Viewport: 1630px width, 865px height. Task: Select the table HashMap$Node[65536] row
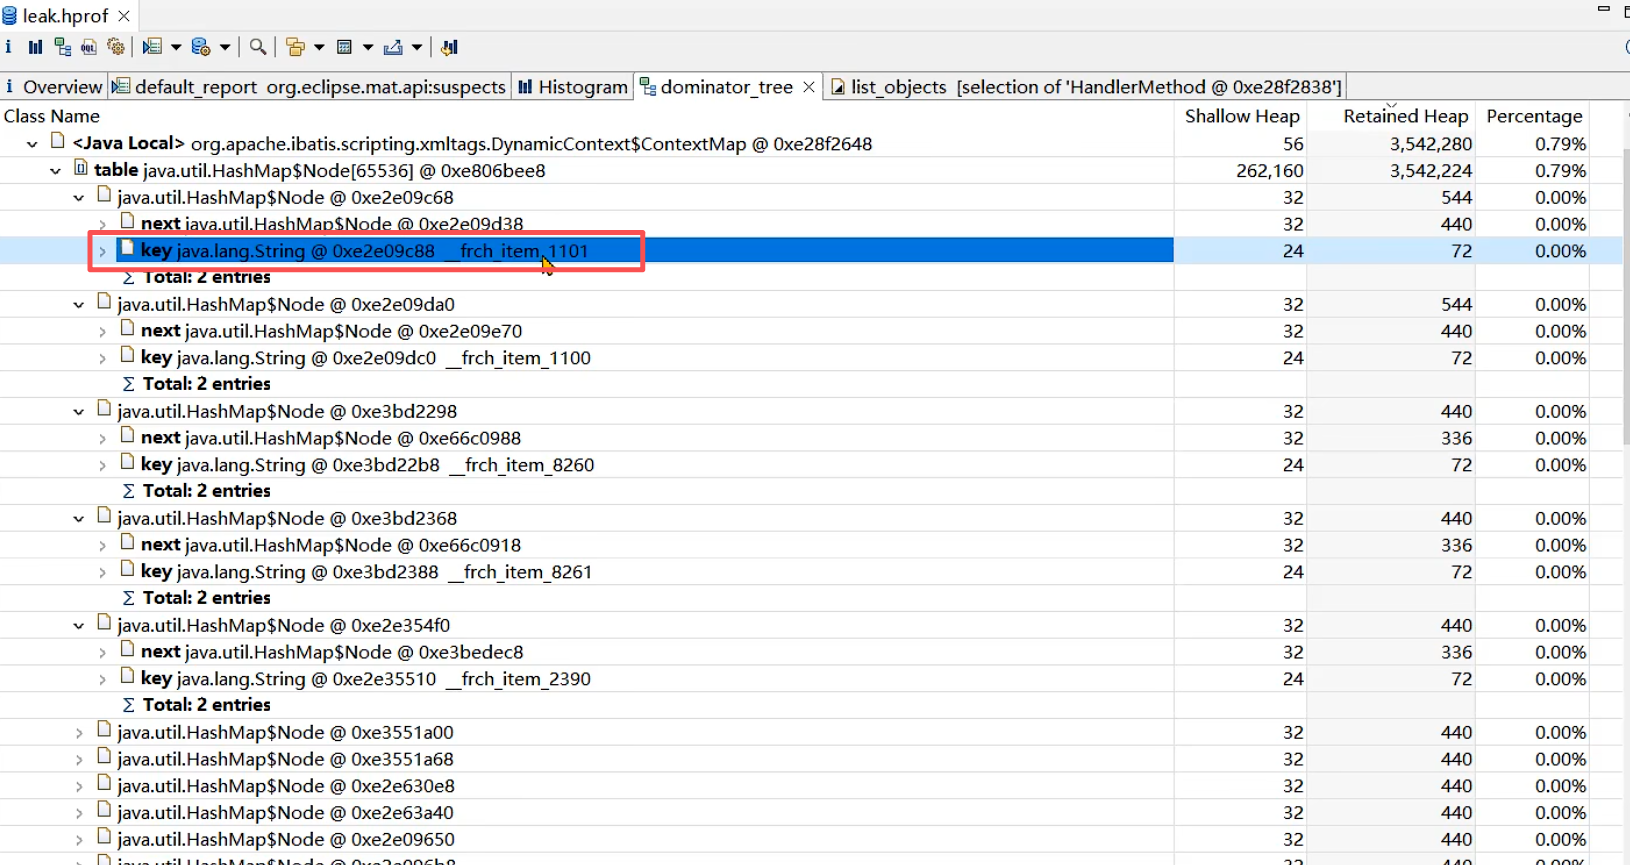coord(810,171)
